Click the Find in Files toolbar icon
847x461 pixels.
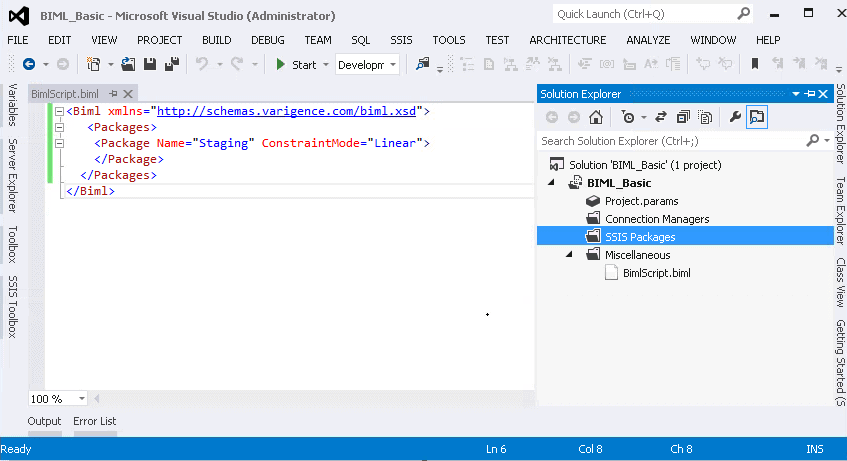(422, 64)
